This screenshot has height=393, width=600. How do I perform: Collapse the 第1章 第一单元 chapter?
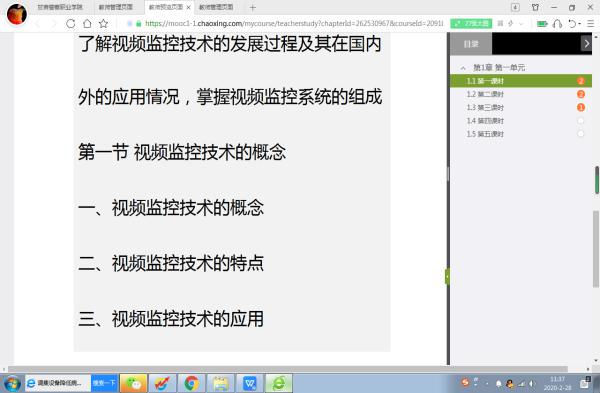pyautogui.click(x=463, y=68)
